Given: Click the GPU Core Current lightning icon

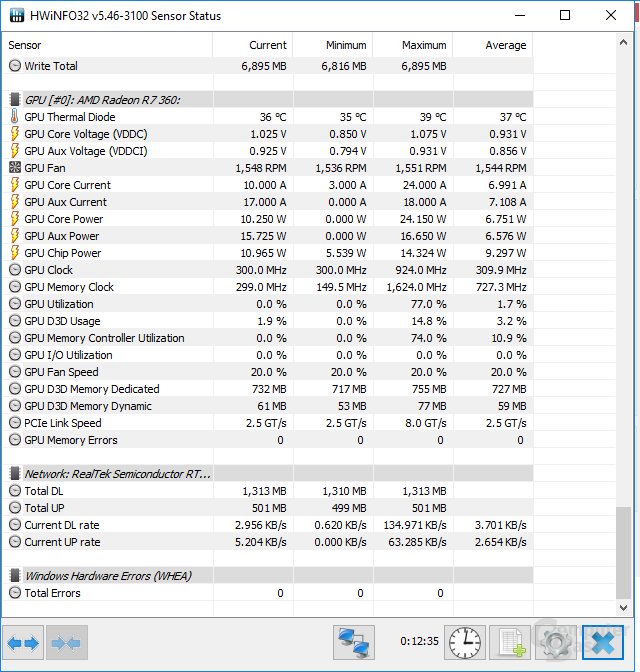Looking at the screenshot, I should pos(15,185).
